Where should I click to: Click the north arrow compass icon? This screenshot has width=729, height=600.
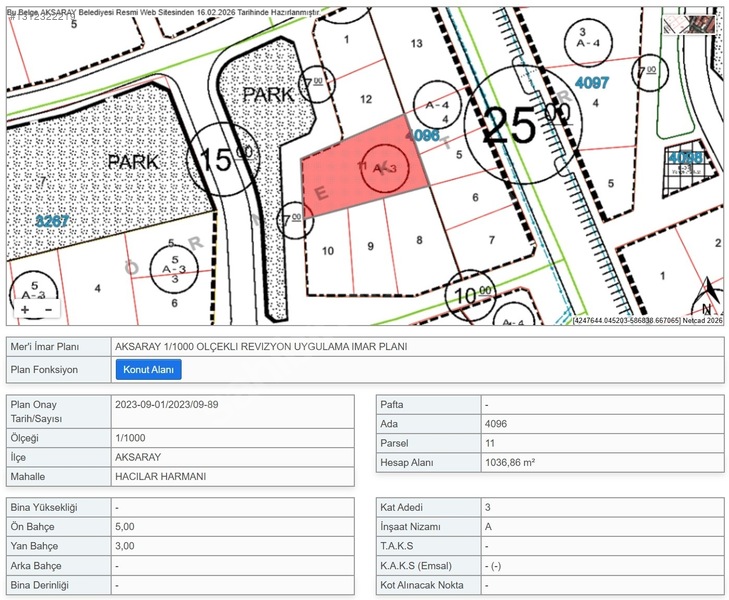point(707,297)
